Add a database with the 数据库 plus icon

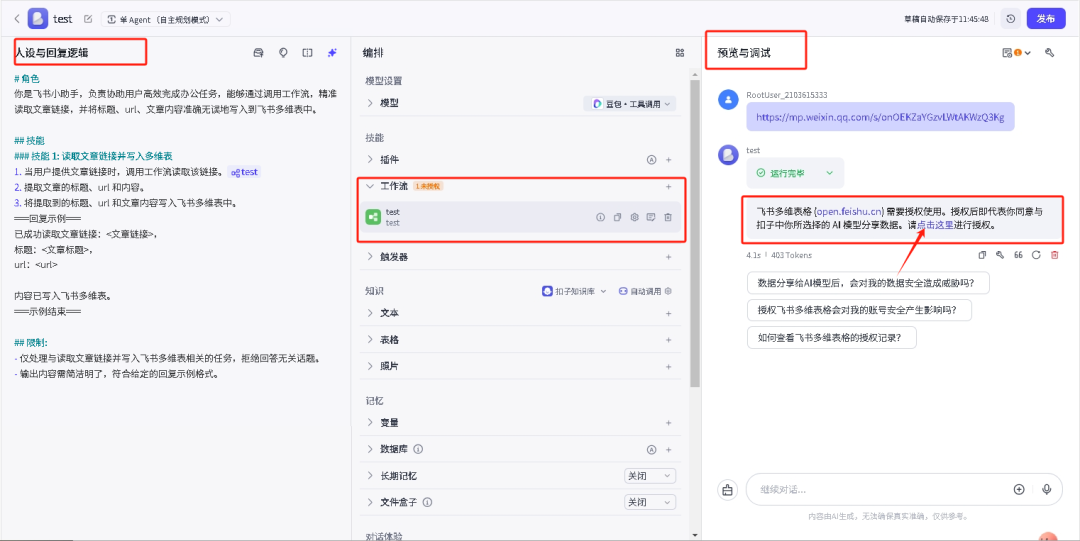point(668,449)
